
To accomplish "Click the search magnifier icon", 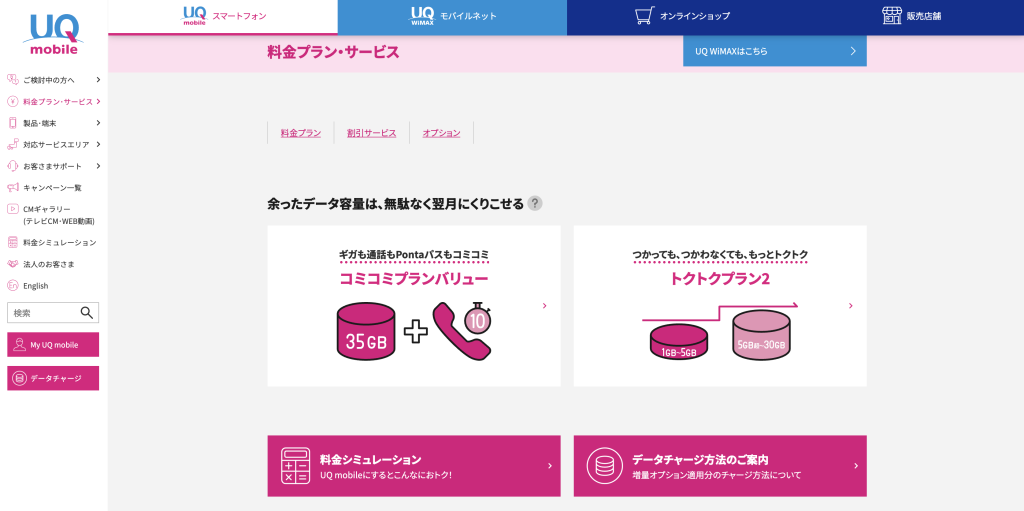I will pyautogui.click(x=87, y=312).
